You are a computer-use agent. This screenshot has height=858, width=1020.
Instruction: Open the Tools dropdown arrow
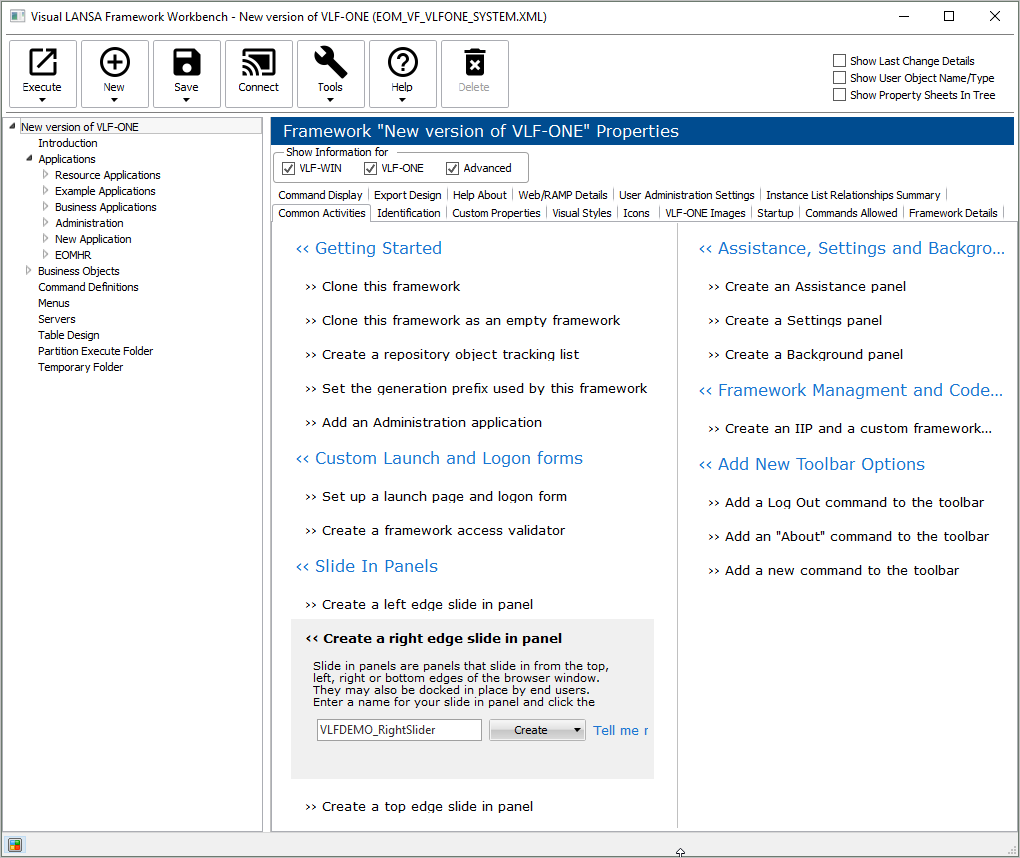(x=330, y=100)
